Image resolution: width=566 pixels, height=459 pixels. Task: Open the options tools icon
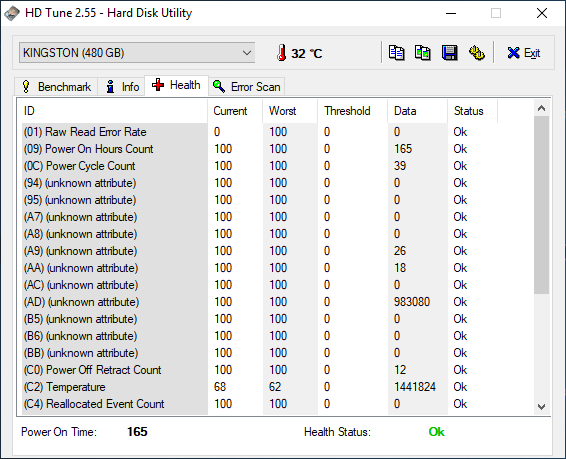pos(476,53)
